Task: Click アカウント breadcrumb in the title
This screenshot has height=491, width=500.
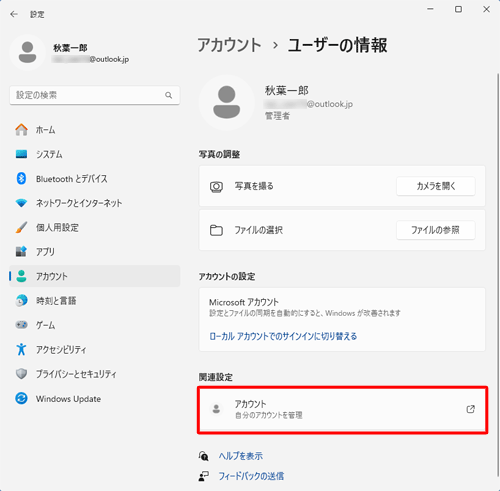Action: pyautogui.click(x=229, y=45)
